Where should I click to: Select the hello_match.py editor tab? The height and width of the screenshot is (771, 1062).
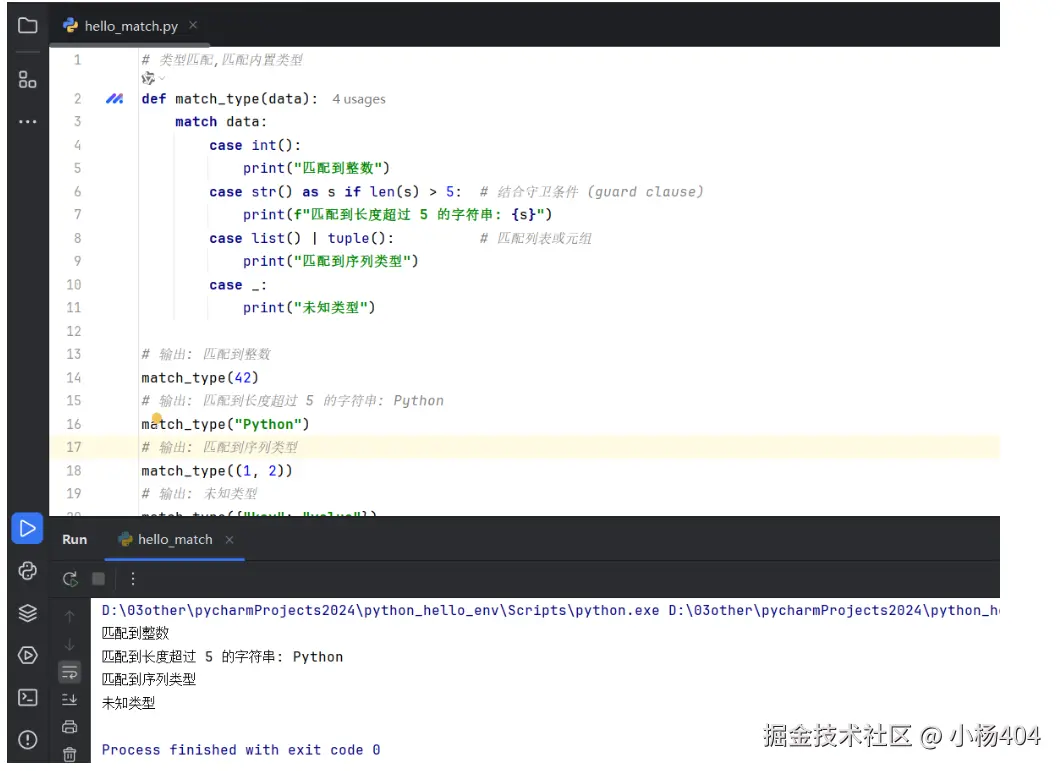pyautogui.click(x=130, y=26)
